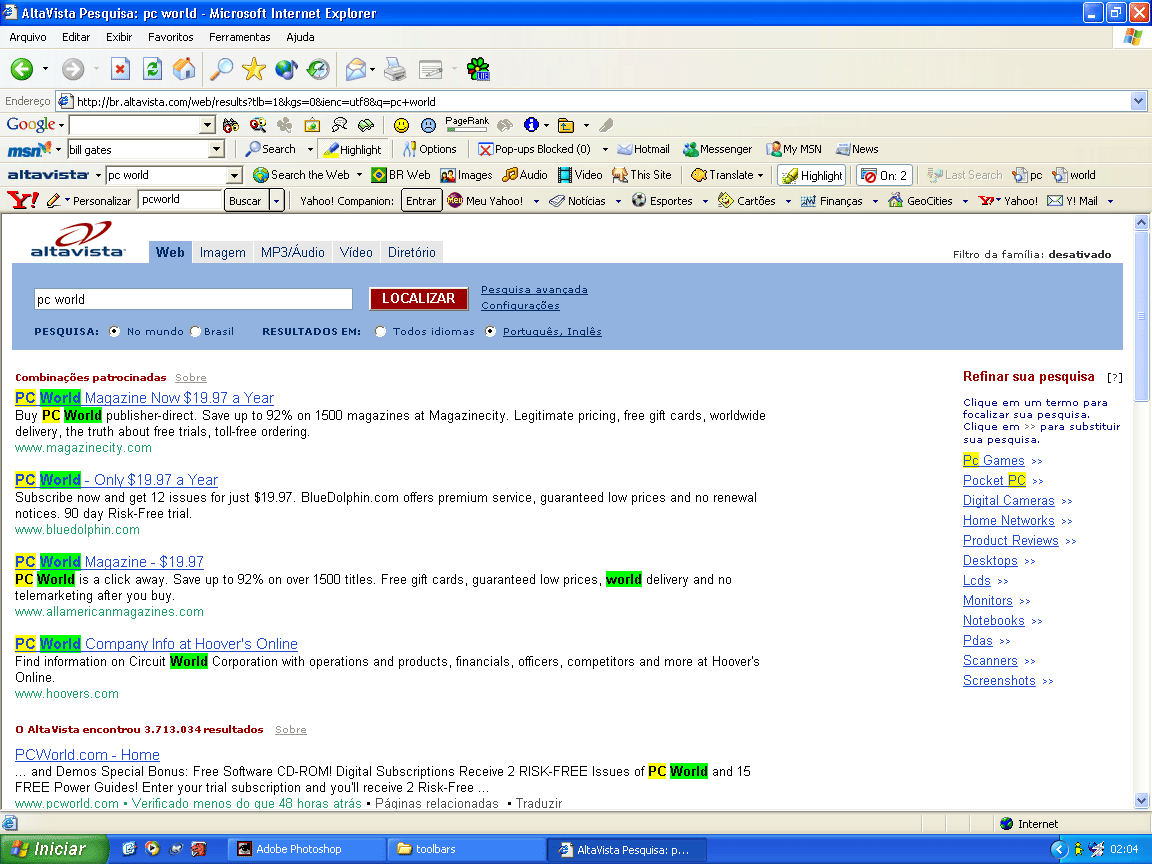Open the Google logo menu arrow
1152x864 pixels.
62,125
